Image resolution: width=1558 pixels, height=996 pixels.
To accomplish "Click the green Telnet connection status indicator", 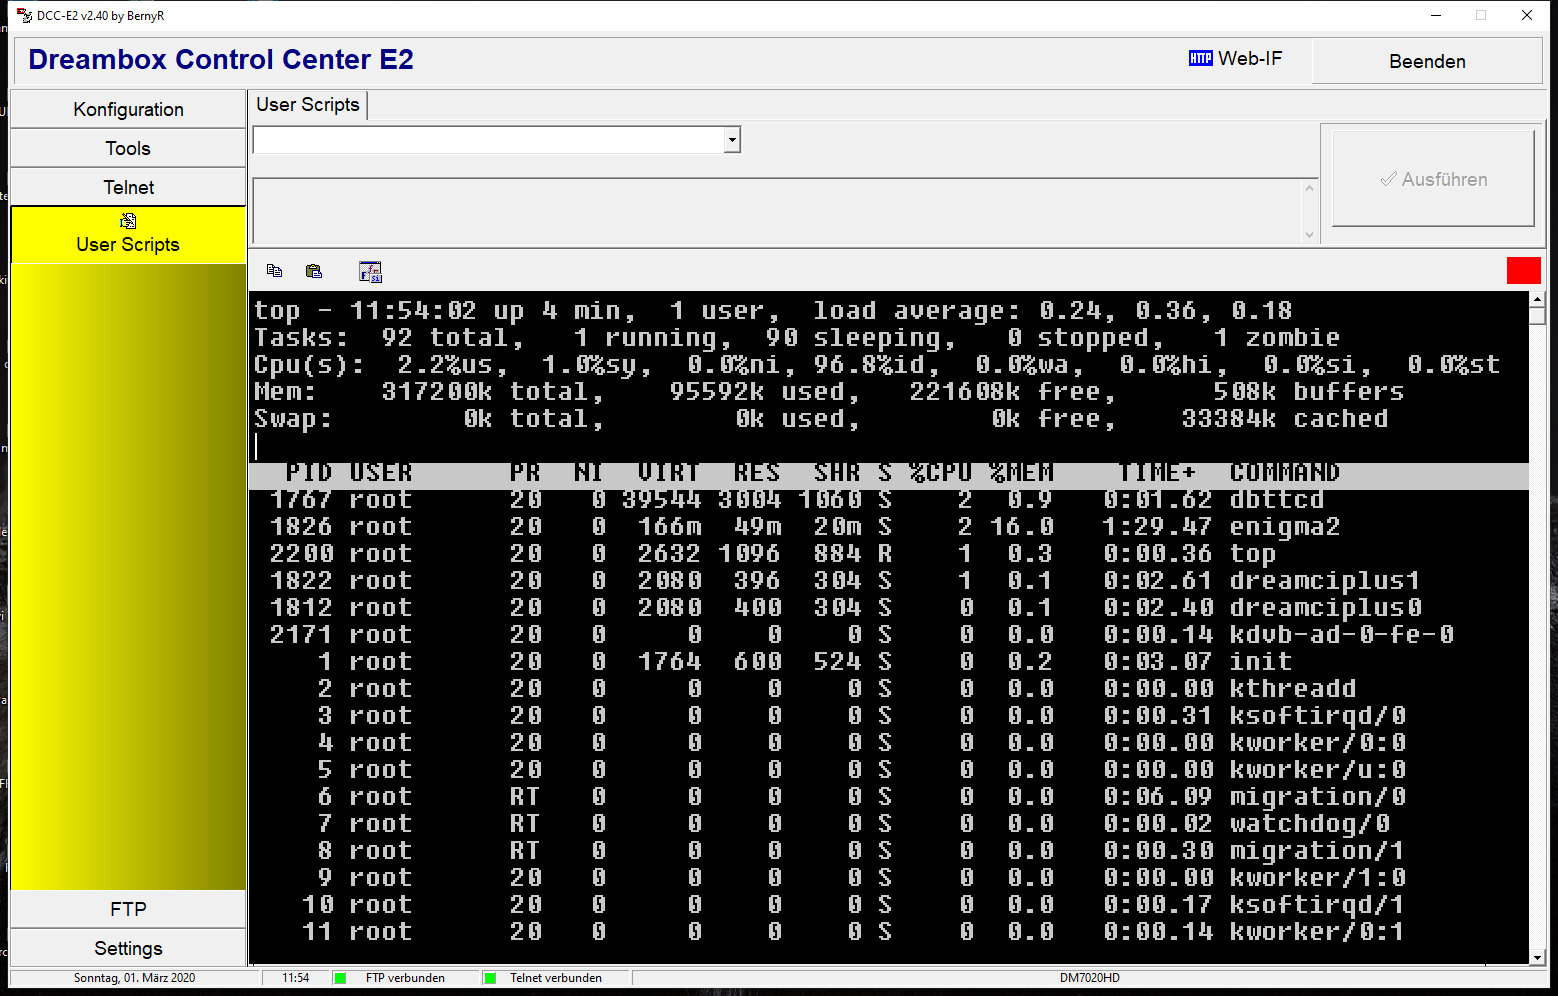I will pos(490,978).
